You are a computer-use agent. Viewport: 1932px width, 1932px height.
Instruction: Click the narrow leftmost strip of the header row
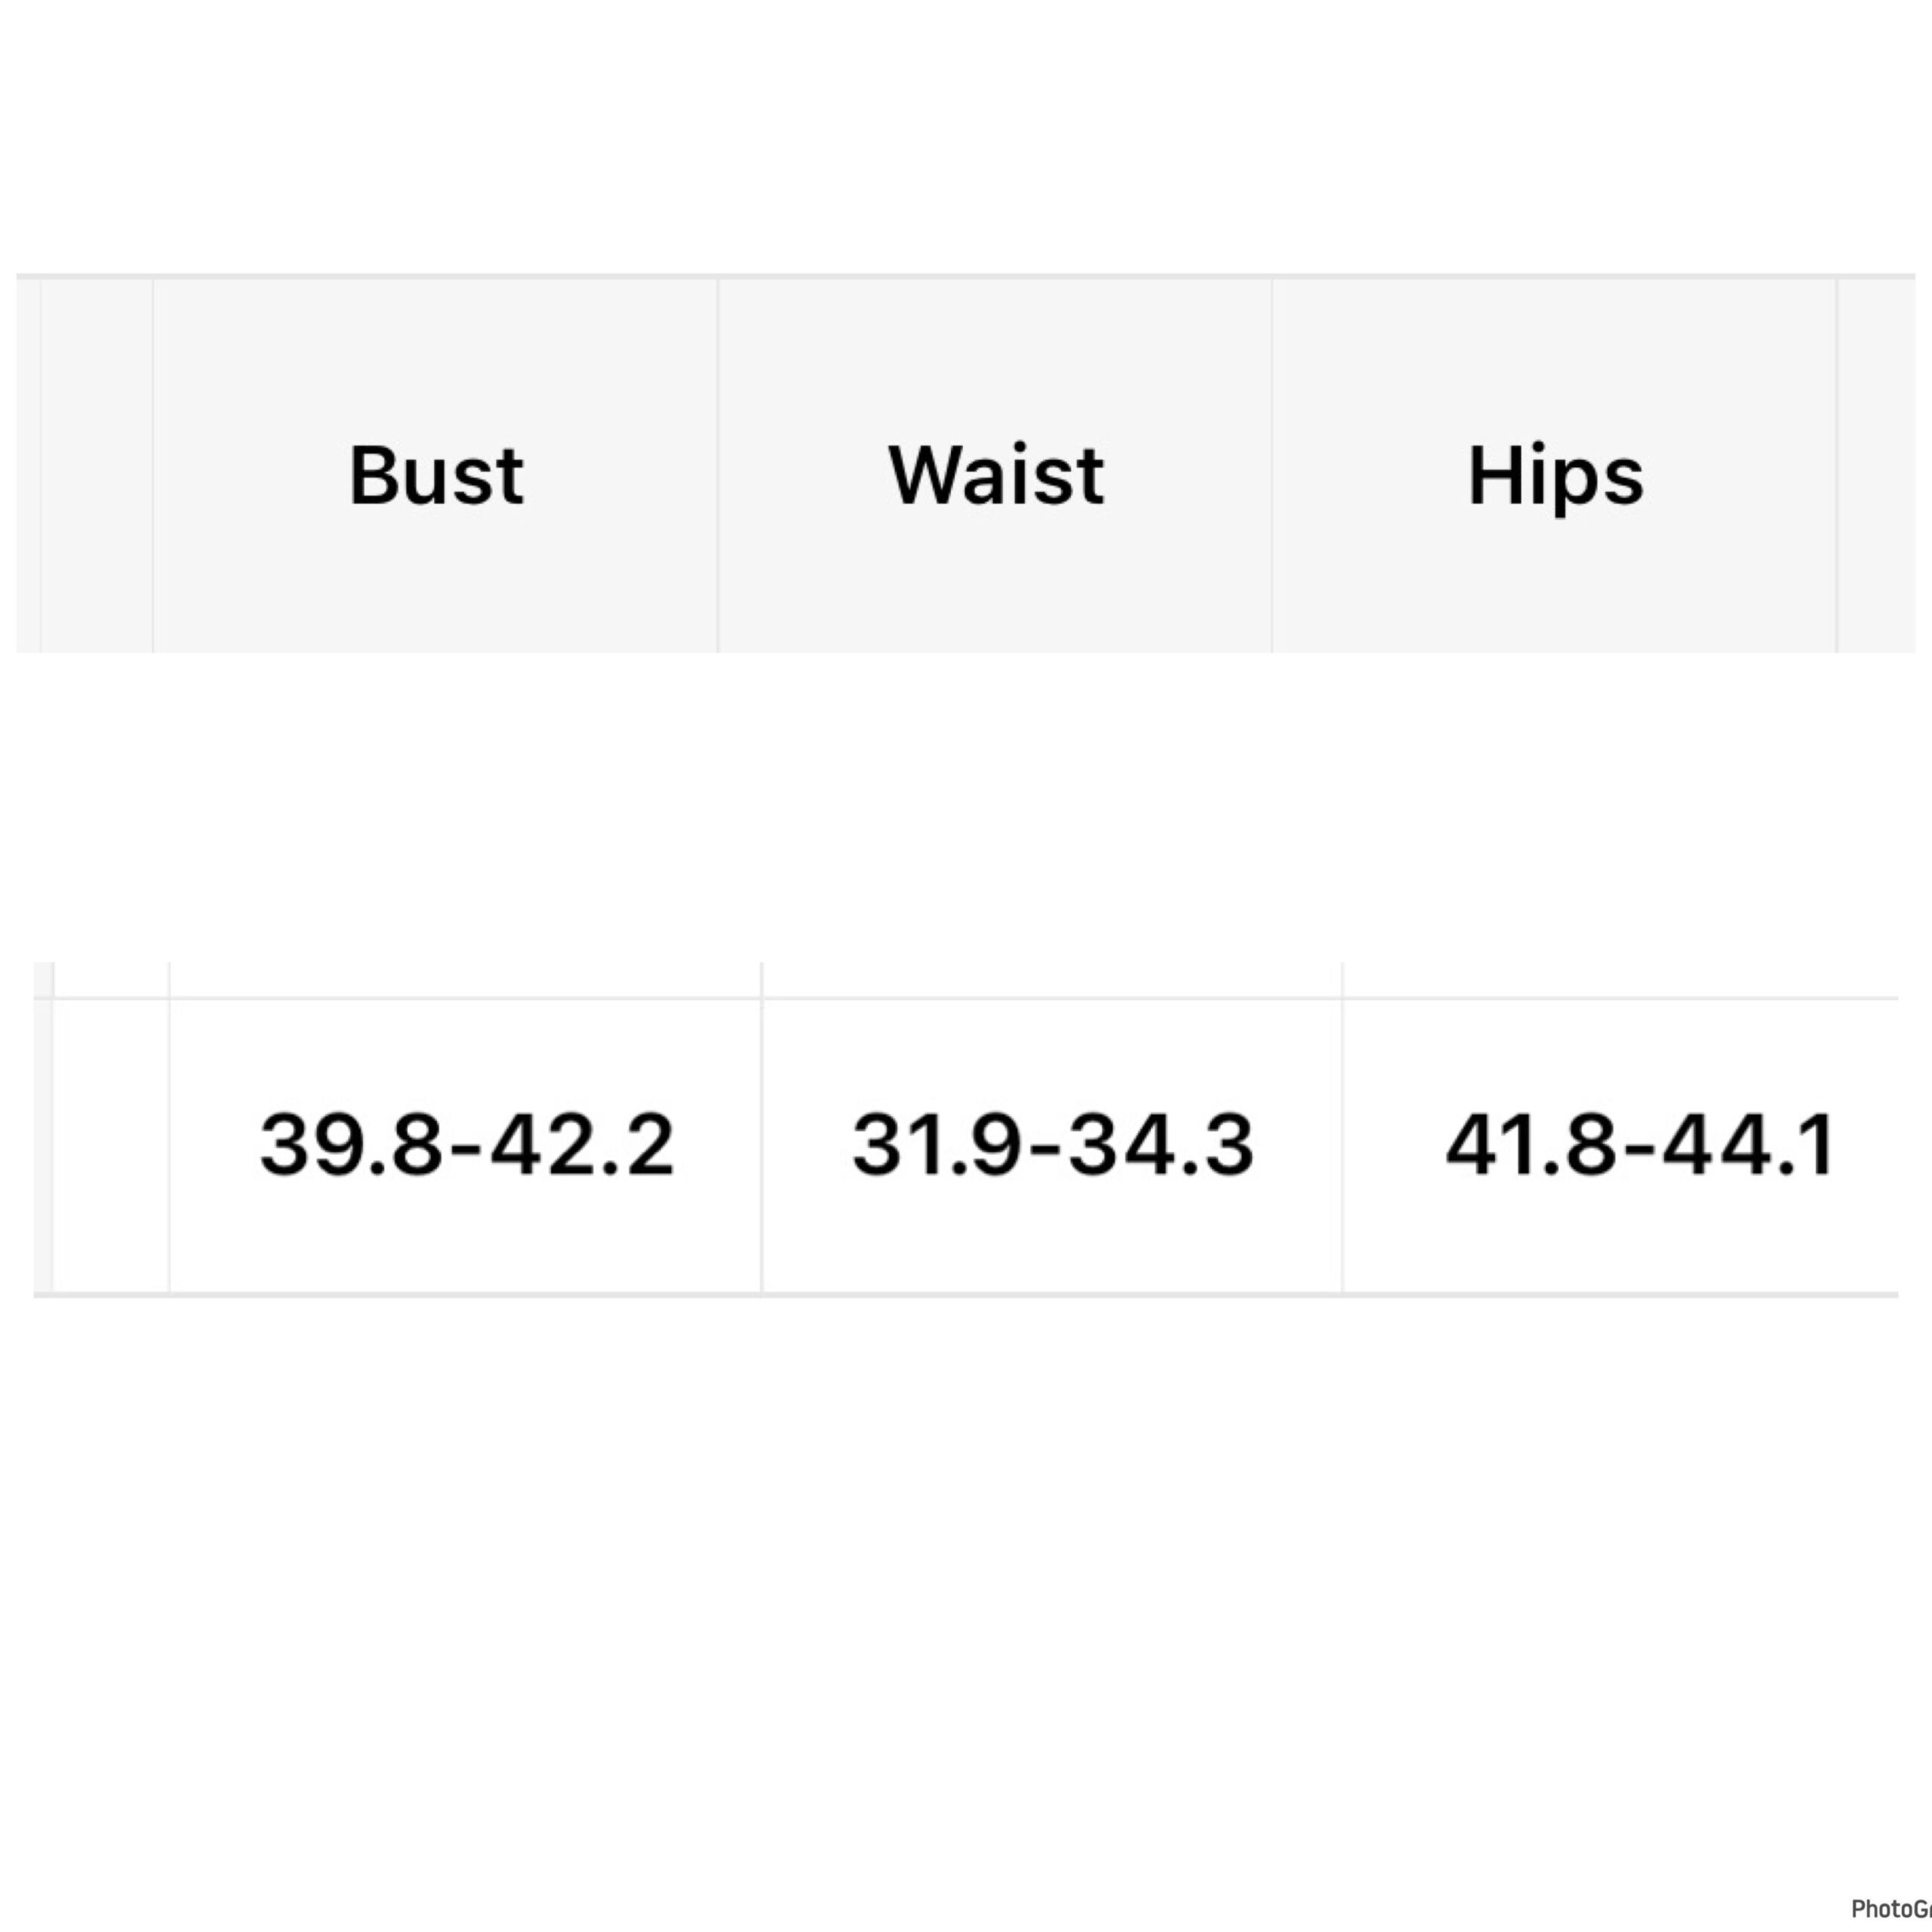point(28,466)
